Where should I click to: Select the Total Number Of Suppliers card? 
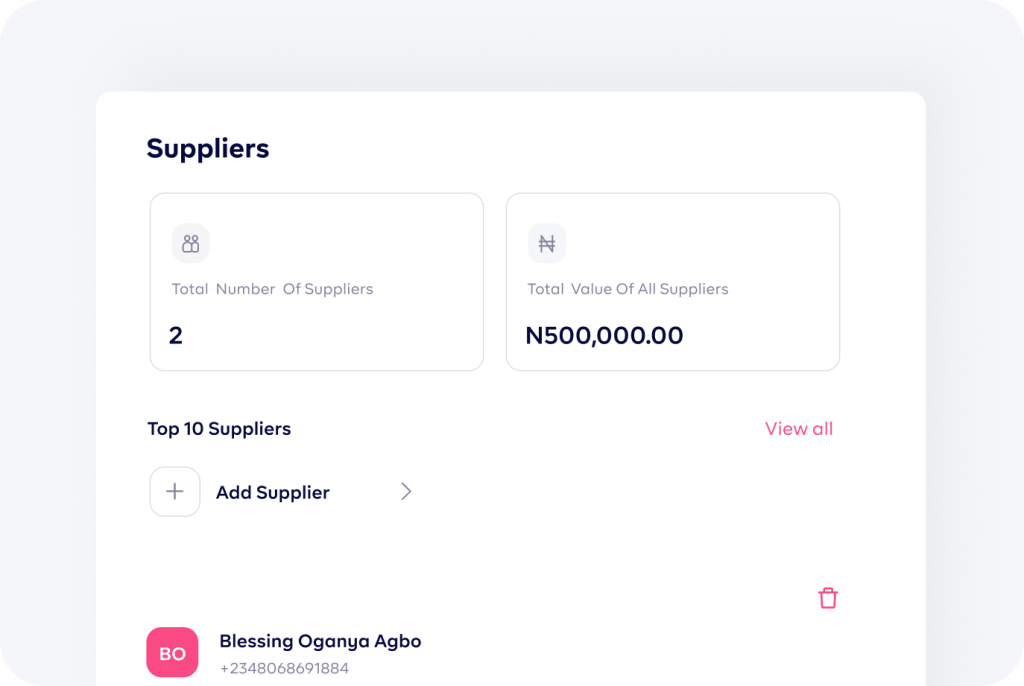(317, 282)
